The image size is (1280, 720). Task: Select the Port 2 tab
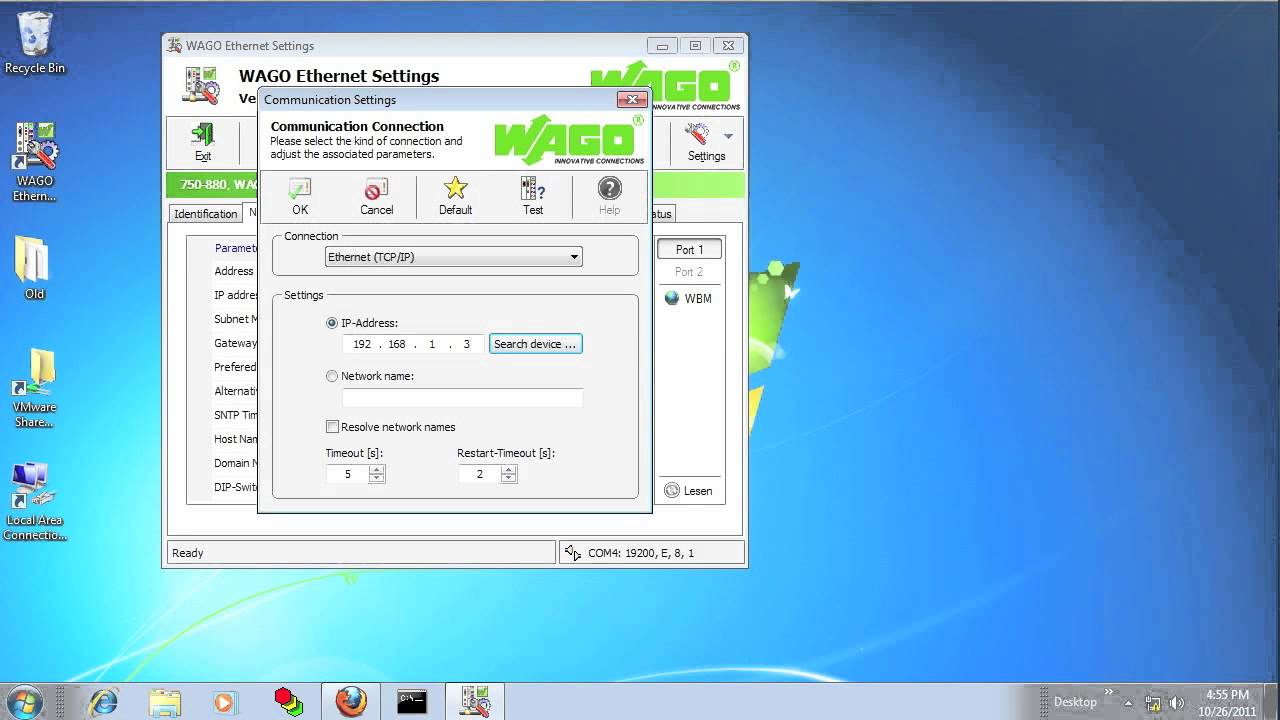click(x=689, y=272)
